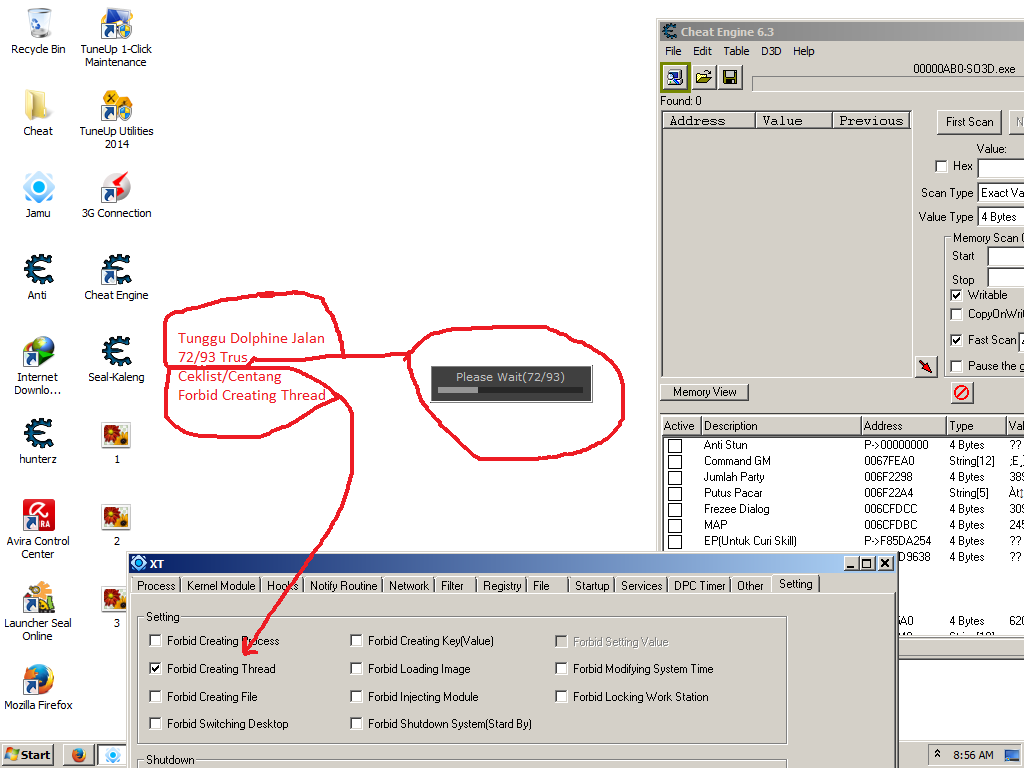Image resolution: width=1024 pixels, height=768 pixels.
Task: Click the Cheat Engine scan progress bar
Action: click(888, 83)
